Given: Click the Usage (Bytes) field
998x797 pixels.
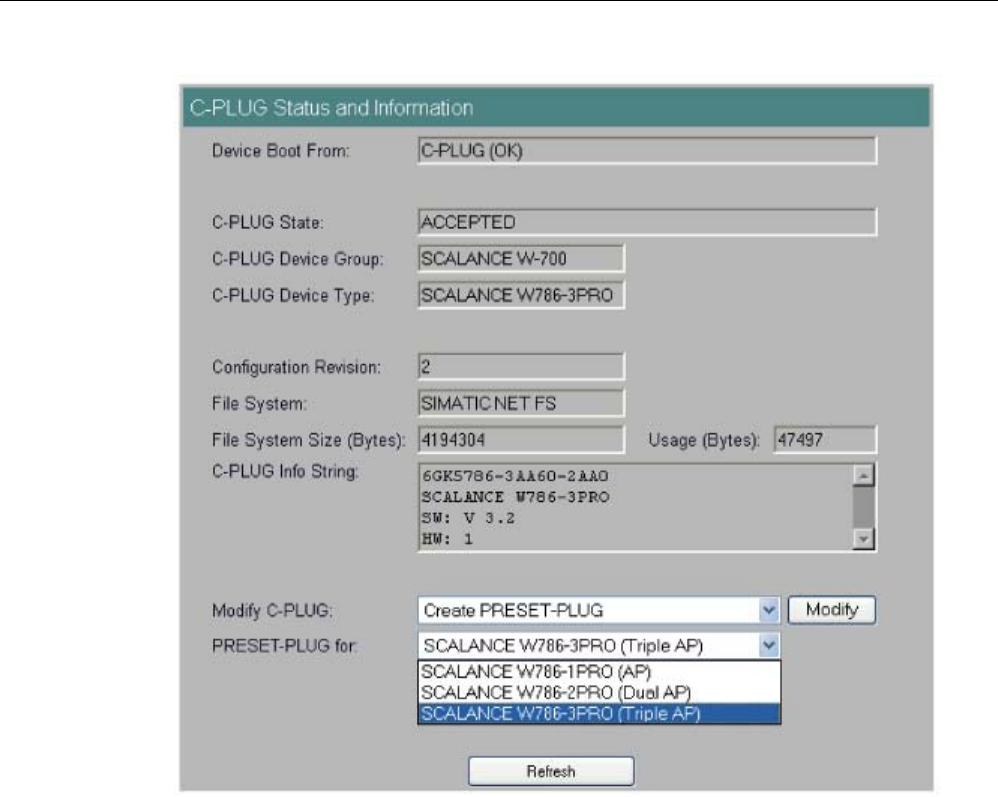Looking at the screenshot, I should pos(825,440).
